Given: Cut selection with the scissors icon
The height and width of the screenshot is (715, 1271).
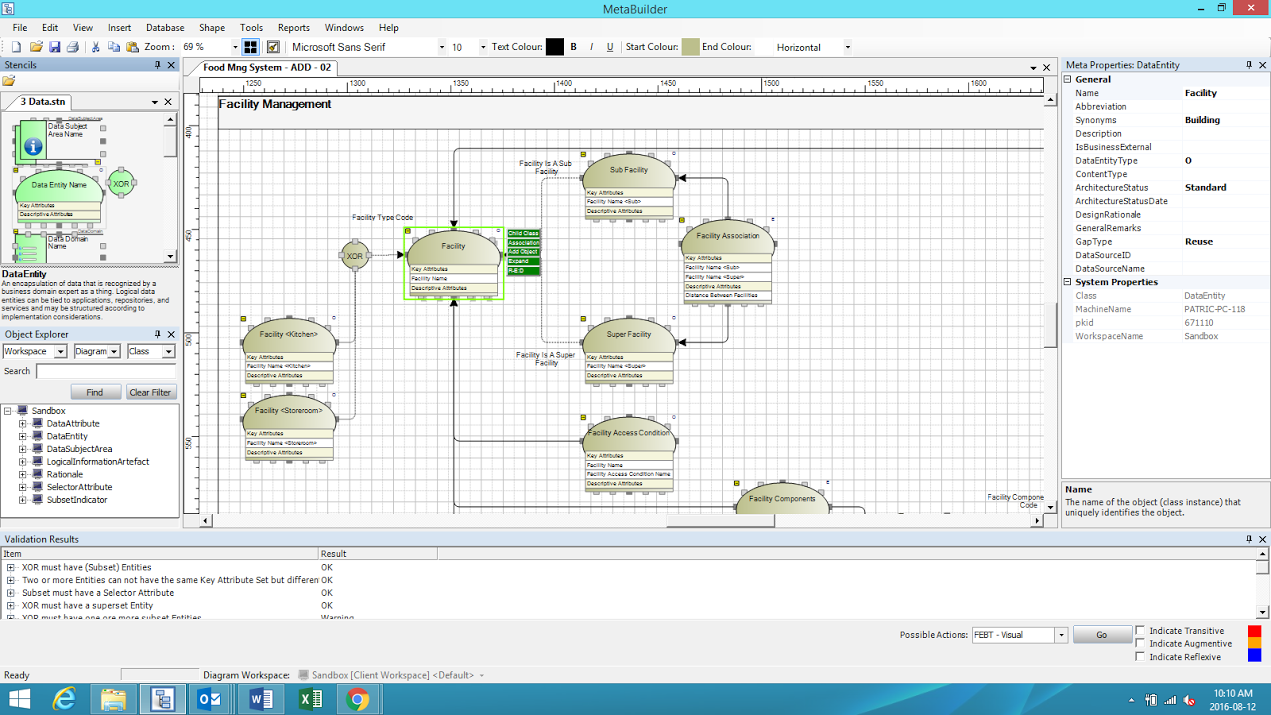Looking at the screenshot, I should [x=96, y=47].
